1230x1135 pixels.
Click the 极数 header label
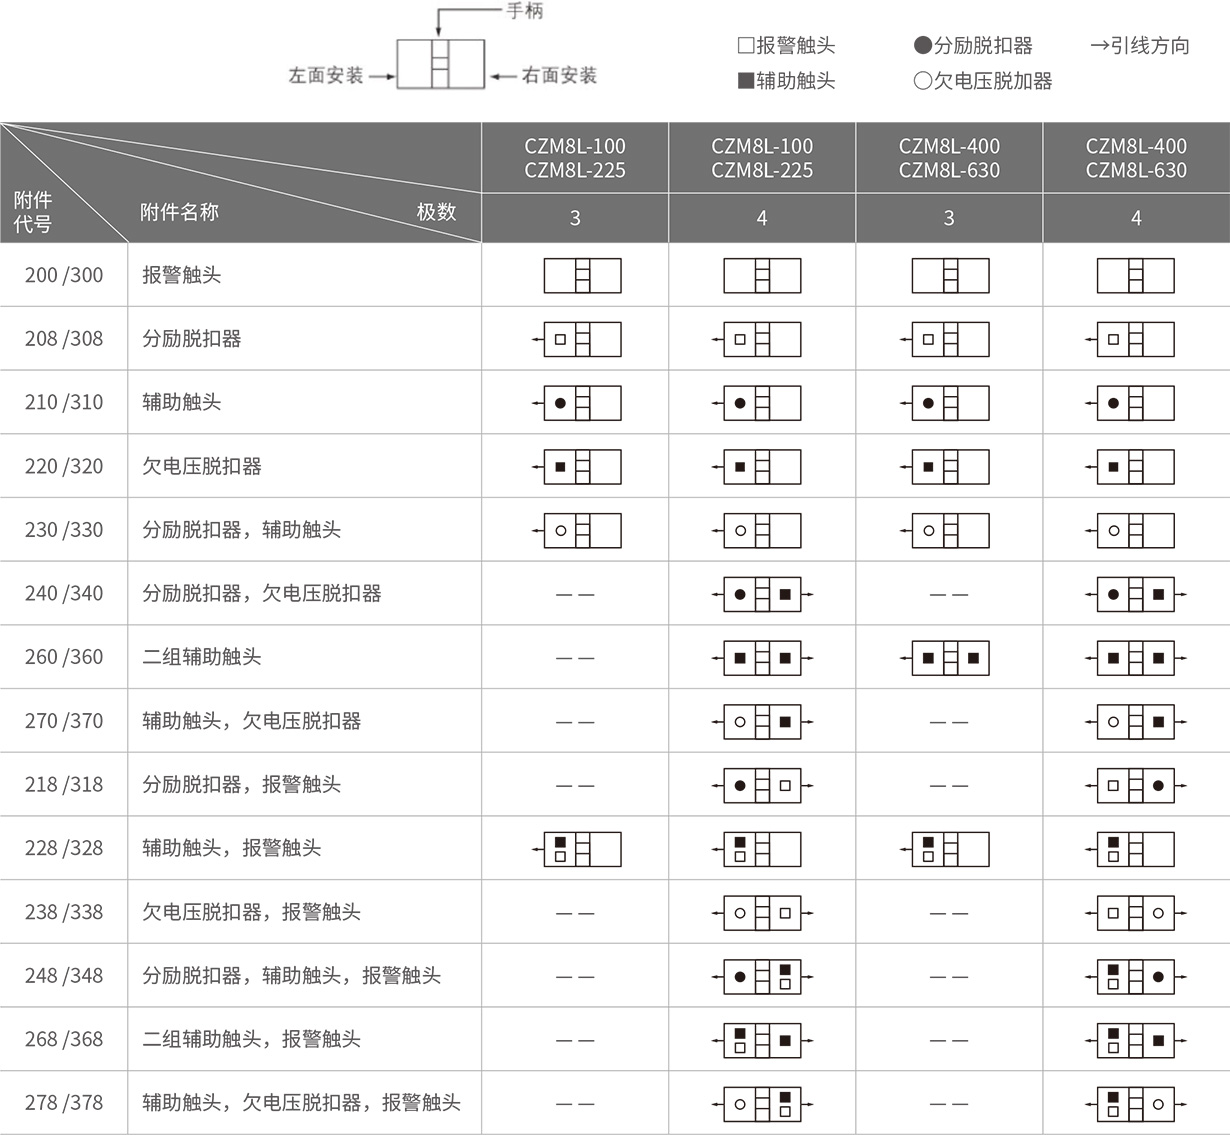point(436,212)
